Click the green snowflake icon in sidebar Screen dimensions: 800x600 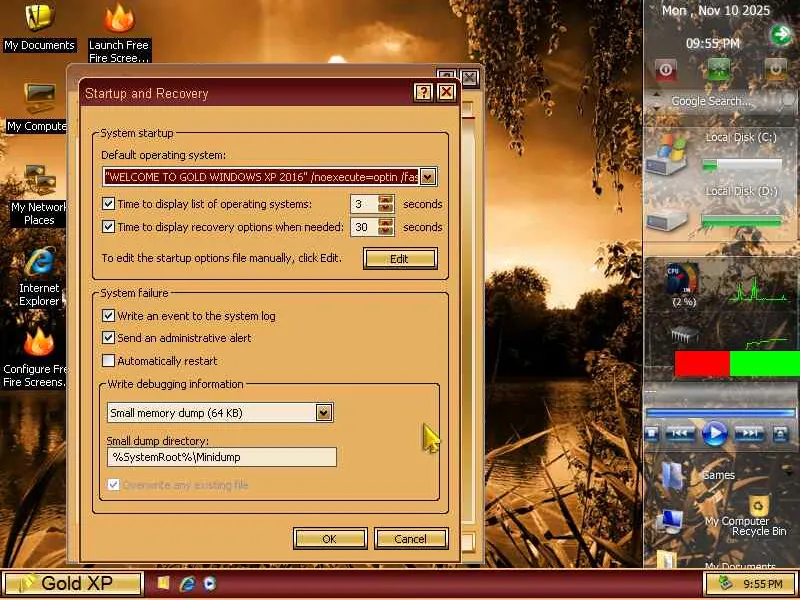[718, 69]
